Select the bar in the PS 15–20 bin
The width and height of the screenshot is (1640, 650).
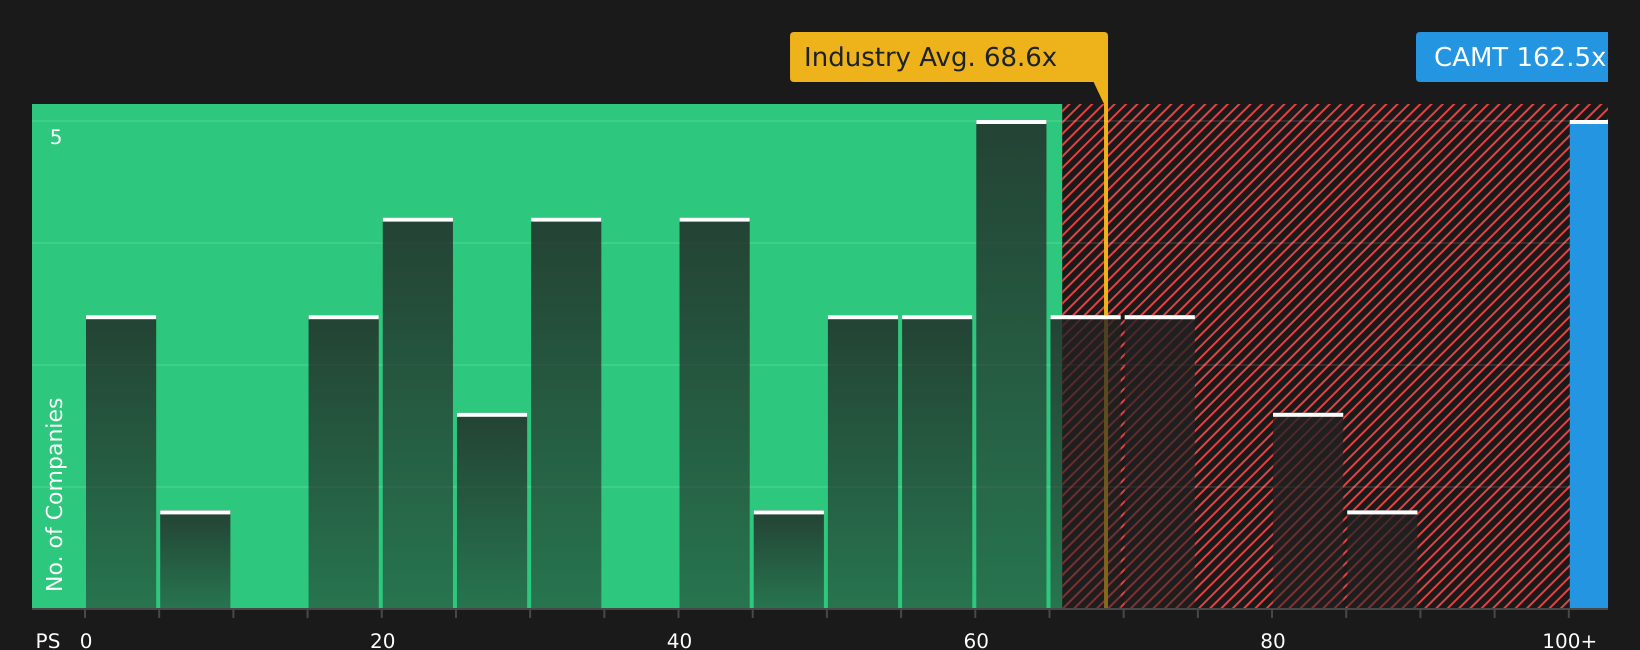click(x=344, y=462)
